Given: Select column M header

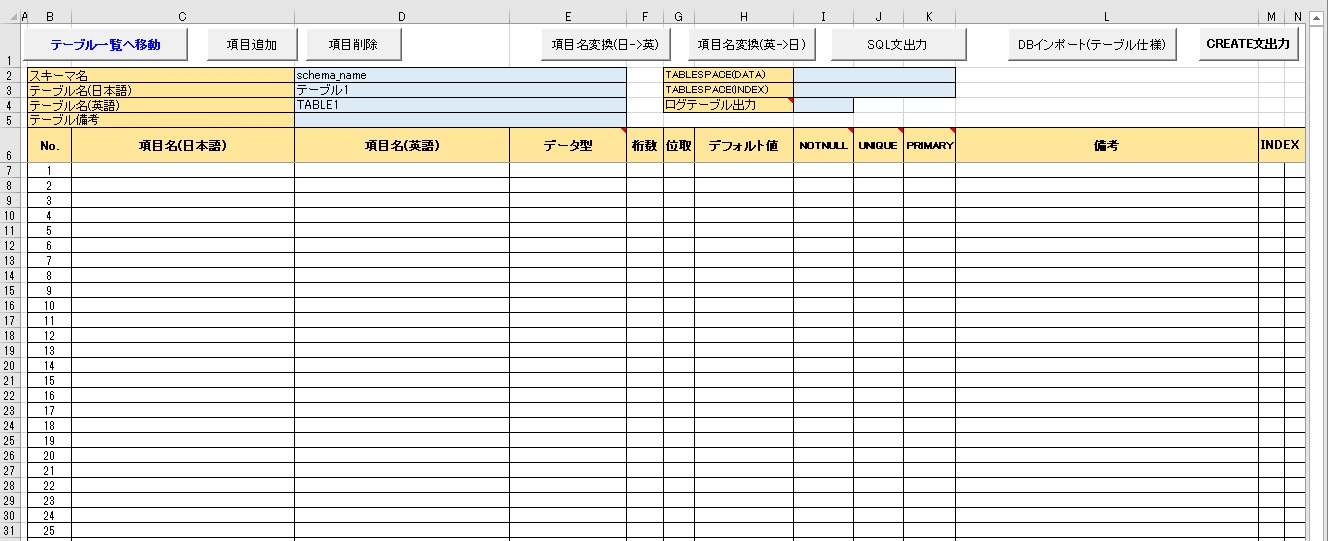Looking at the screenshot, I should (1271, 16).
